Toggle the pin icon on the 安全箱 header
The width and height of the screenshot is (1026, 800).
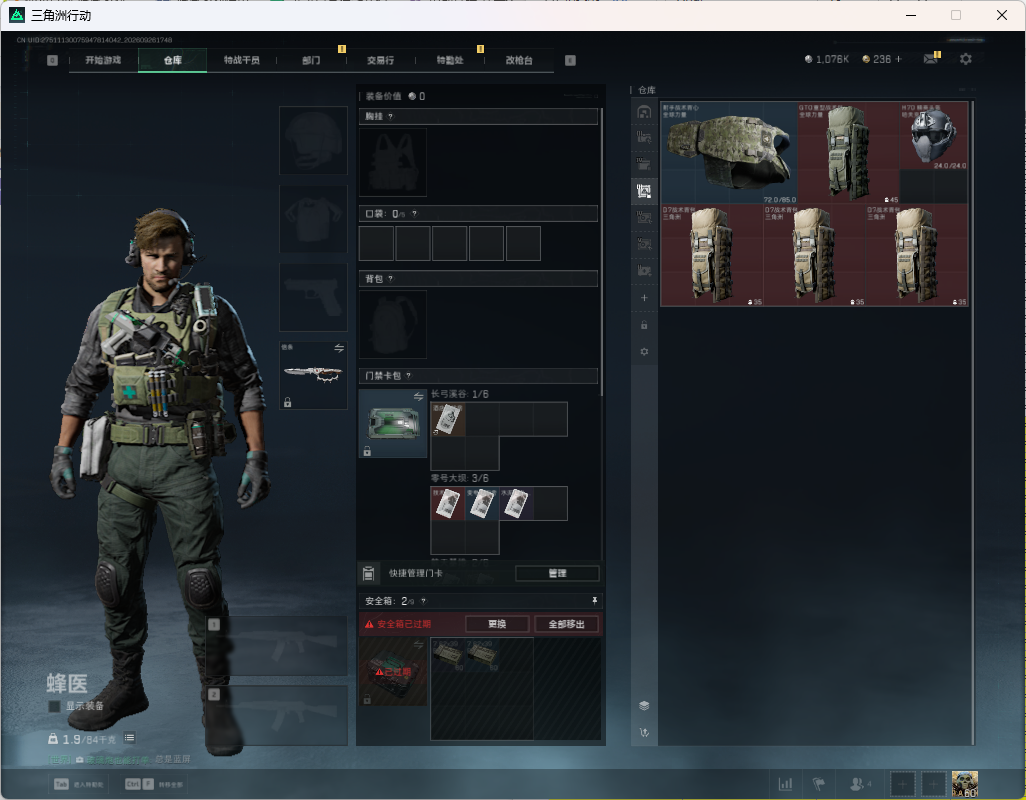click(594, 600)
